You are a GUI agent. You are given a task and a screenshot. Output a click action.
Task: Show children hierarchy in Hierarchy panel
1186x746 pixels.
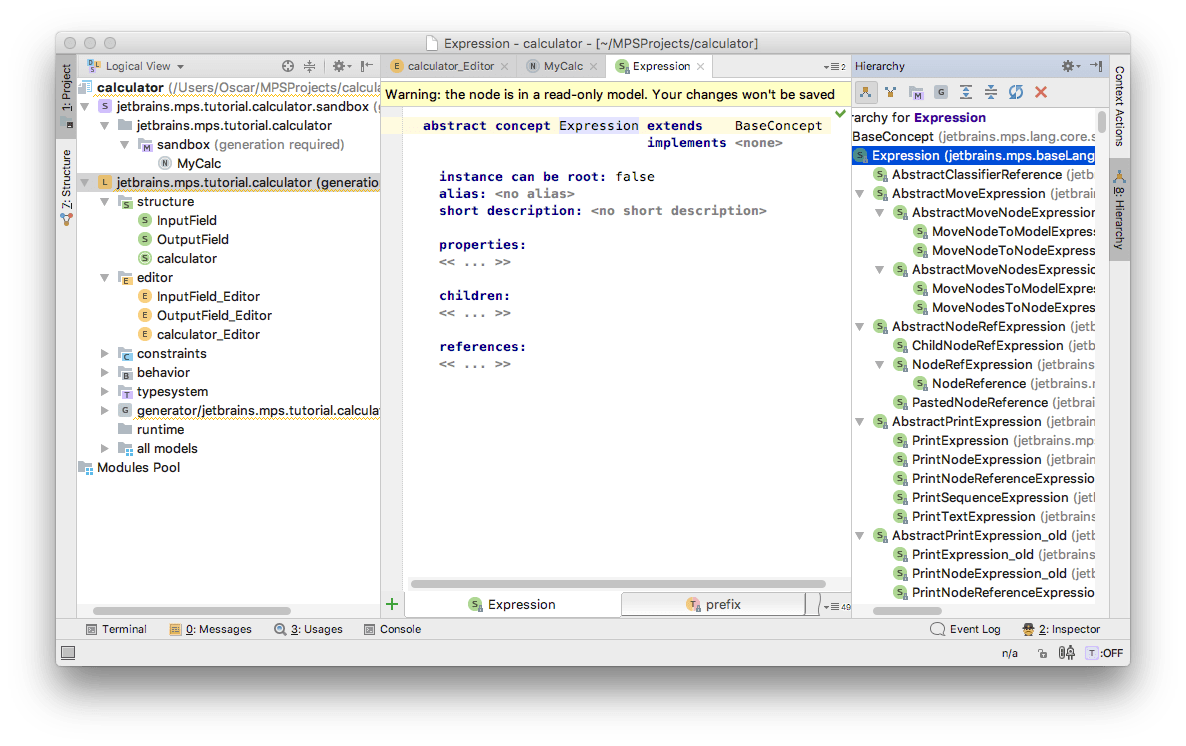pos(866,92)
